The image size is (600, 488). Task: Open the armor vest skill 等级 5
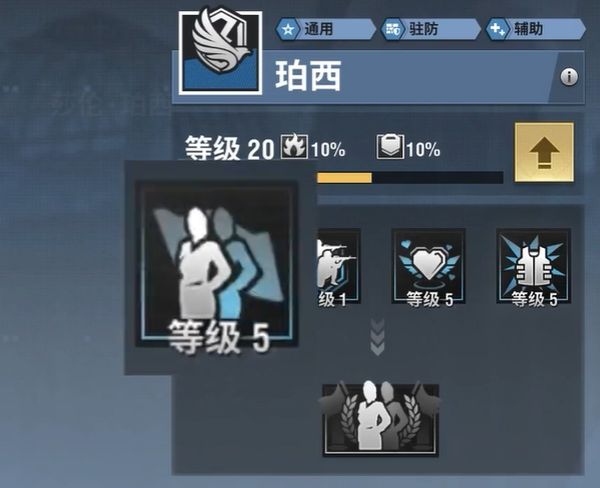[534, 267]
